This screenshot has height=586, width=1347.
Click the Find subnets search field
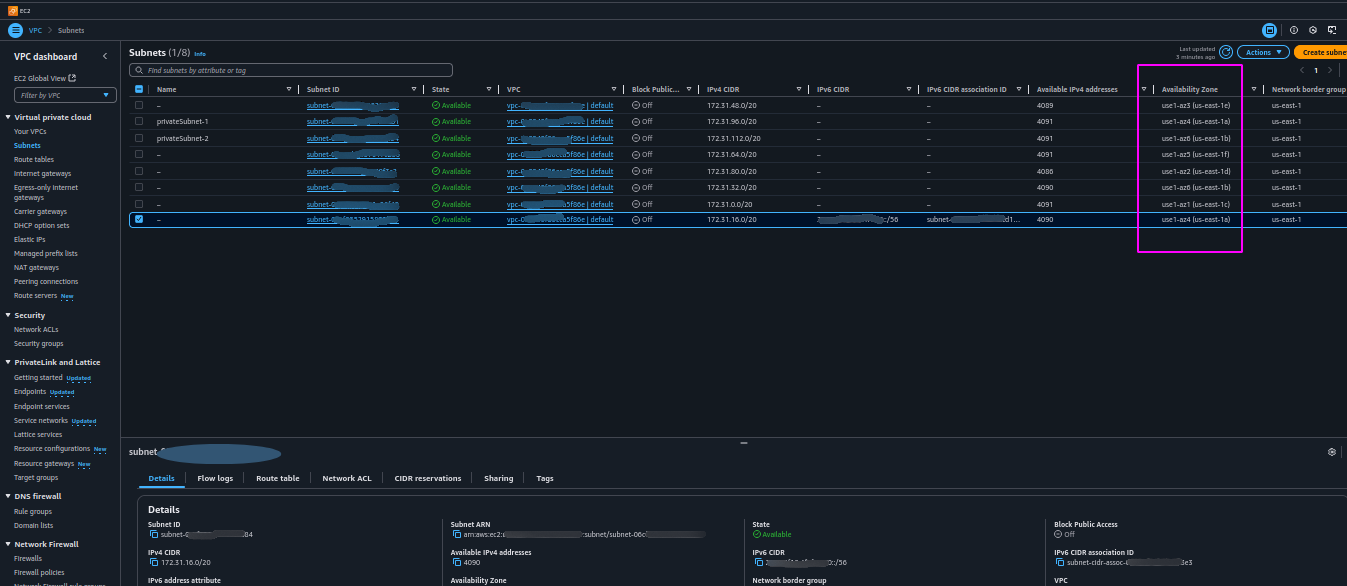[291, 70]
